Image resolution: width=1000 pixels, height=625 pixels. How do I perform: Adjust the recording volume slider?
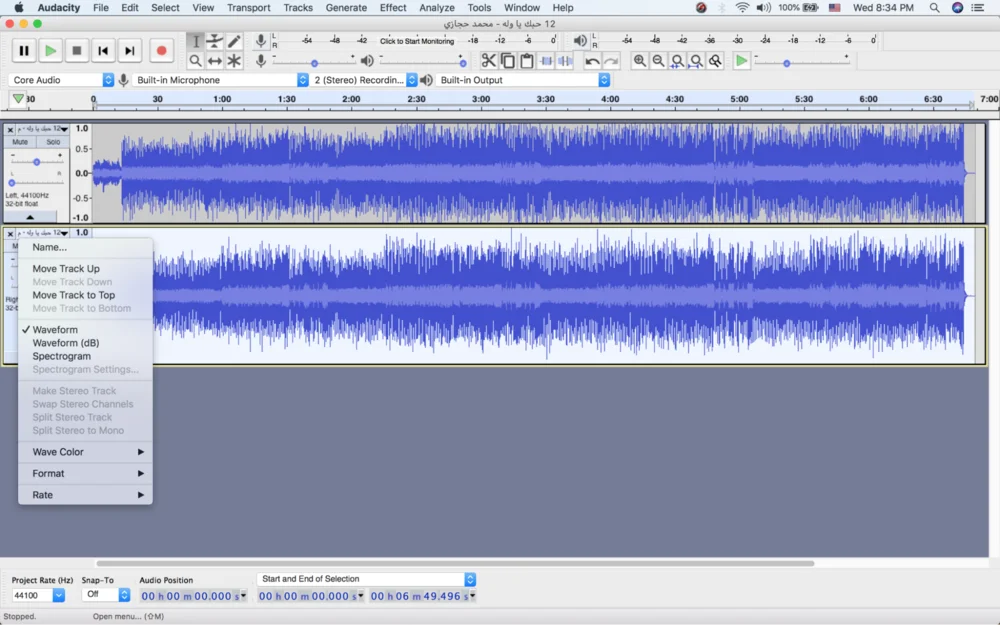point(314,63)
